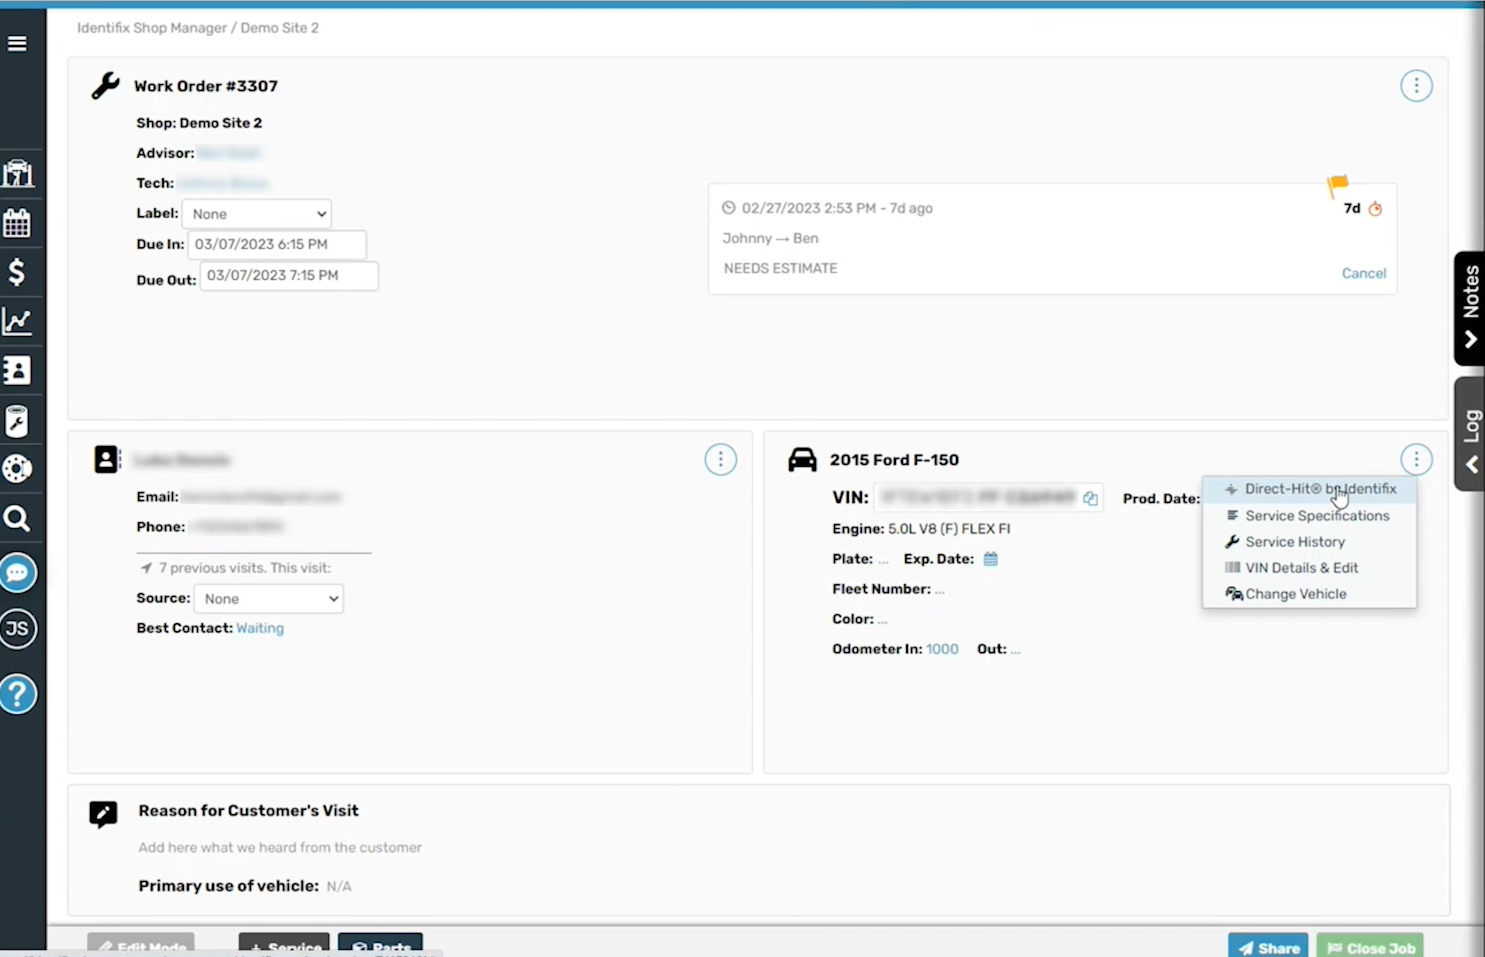Click the Close Job button
Image resolution: width=1485 pixels, height=957 pixels.
pyautogui.click(x=1370, y=947)
